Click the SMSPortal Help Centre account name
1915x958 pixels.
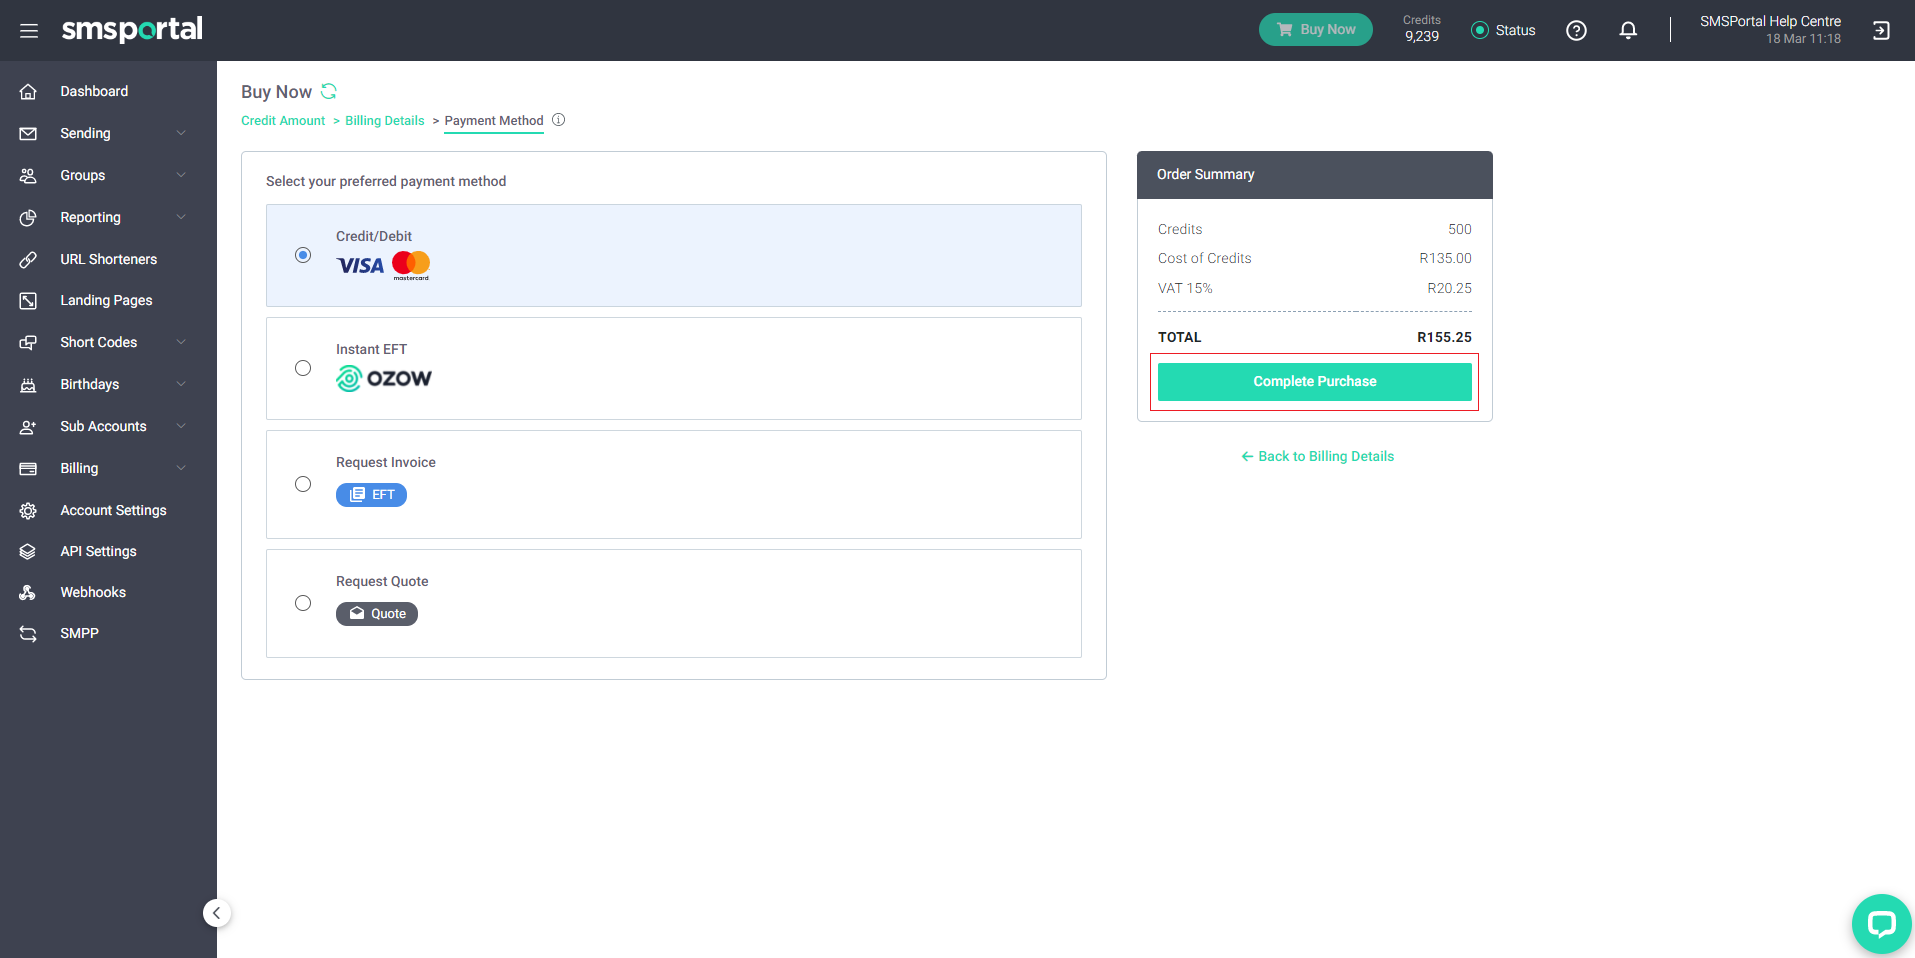click(x=1770, y=21)
